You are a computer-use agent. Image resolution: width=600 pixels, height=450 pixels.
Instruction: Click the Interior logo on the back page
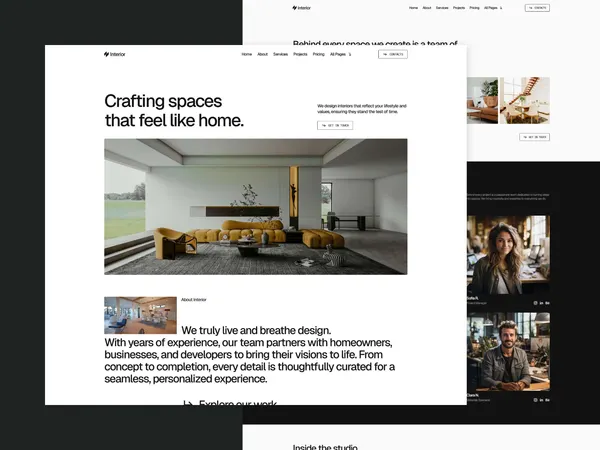tap(302, 8)
